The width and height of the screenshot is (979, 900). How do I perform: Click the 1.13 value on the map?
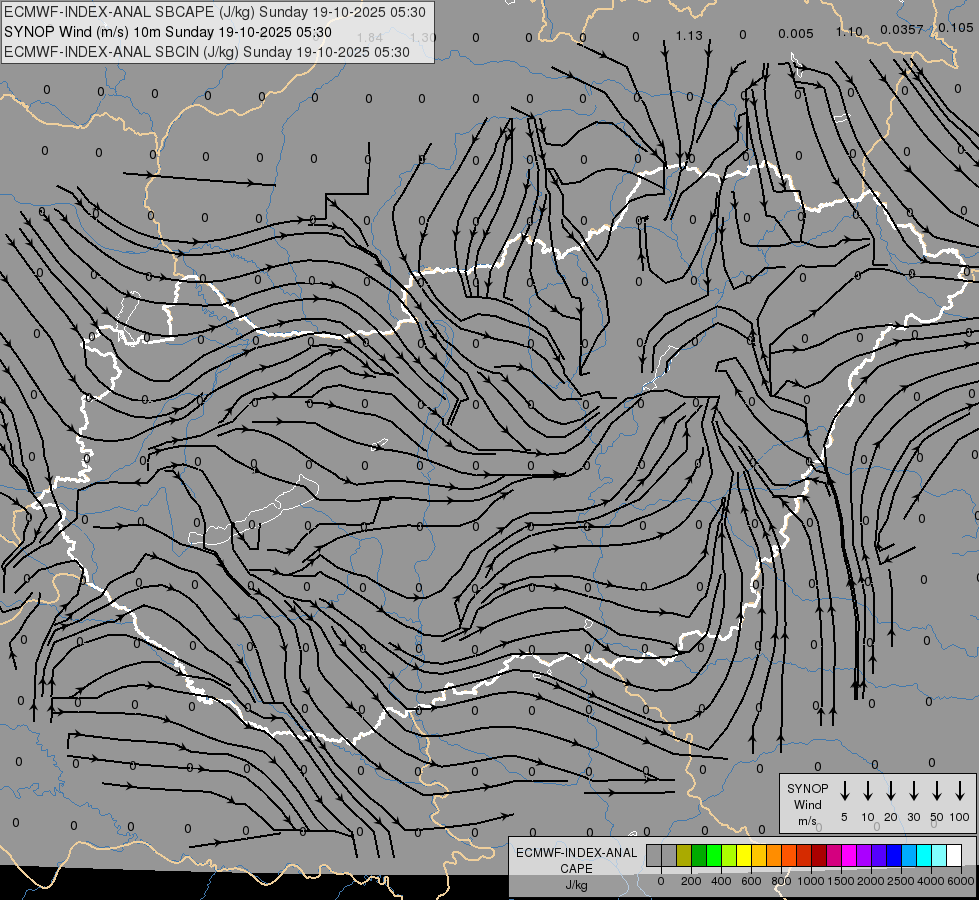689,36
